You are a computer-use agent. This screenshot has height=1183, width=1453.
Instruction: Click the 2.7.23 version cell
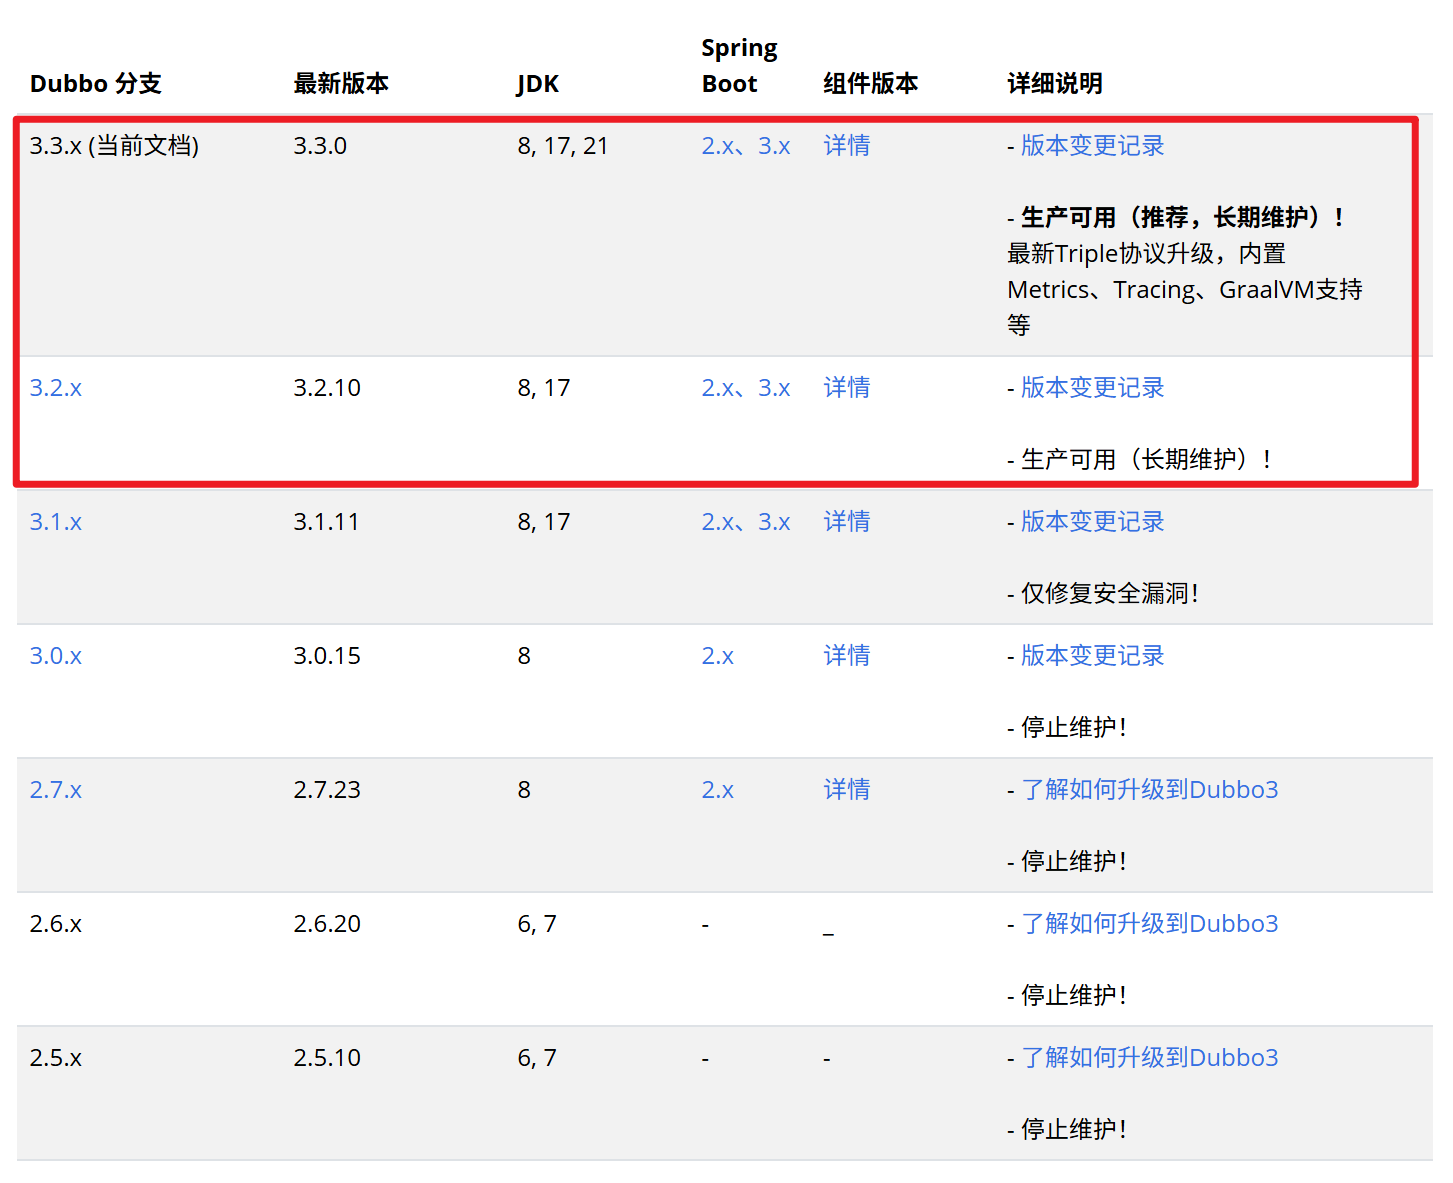coord(327,790)
